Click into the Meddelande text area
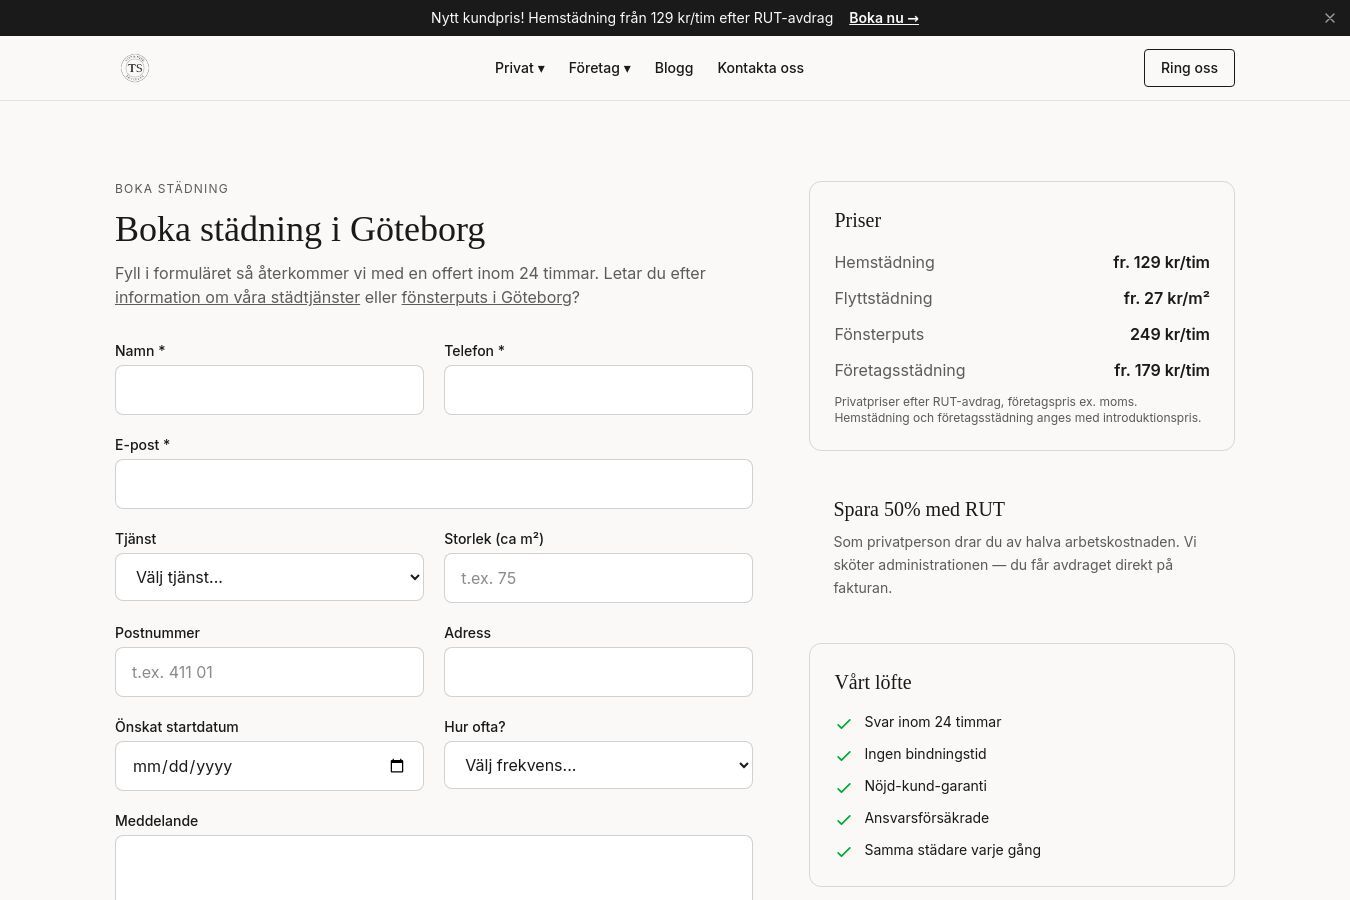This screenshot has width=1350, height=900. (x=434, y=868)
